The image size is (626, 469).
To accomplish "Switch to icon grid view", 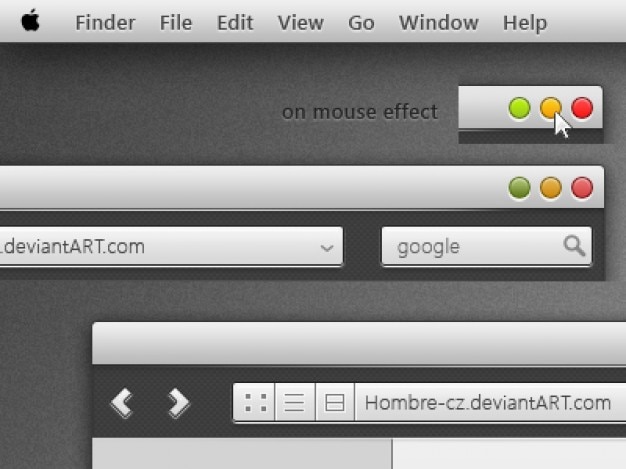I will (255, 402).
